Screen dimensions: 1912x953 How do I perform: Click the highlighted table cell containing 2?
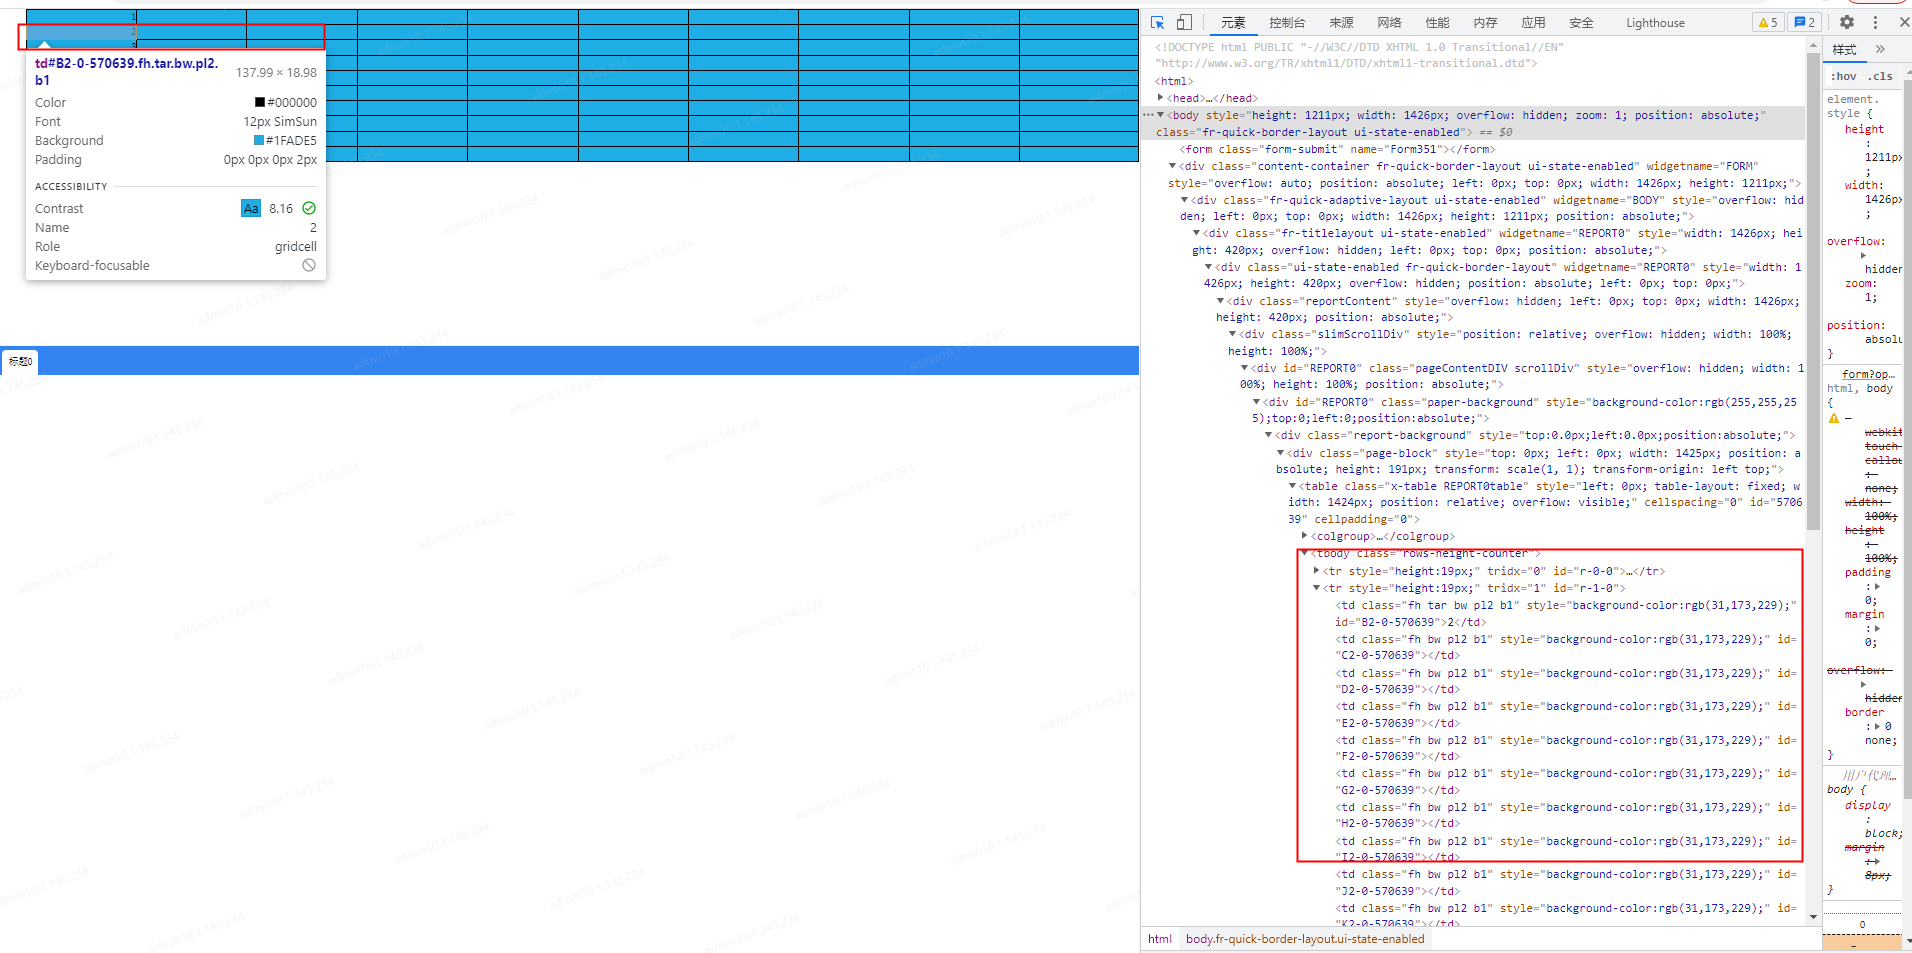pos(82,31)
